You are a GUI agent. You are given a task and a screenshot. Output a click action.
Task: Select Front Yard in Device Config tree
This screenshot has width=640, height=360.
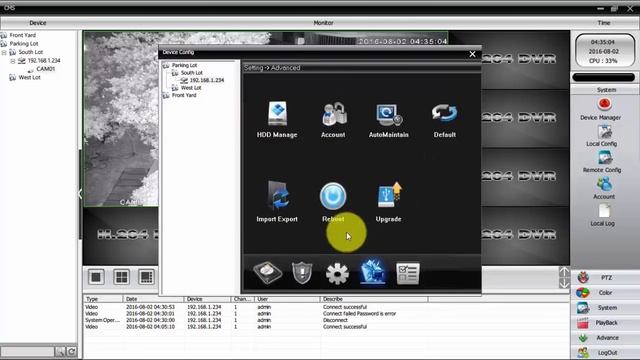pyautogui.click(x=184, y=95)
